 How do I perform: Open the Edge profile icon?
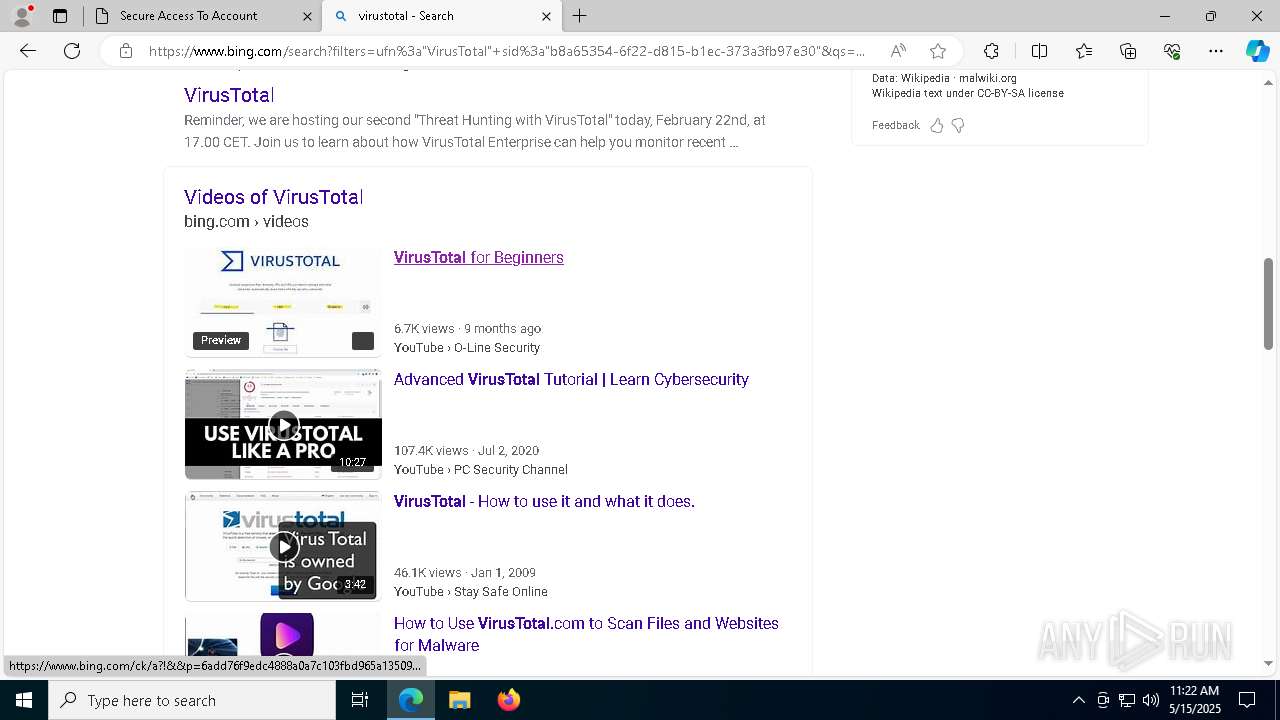(x=22, y=16)
